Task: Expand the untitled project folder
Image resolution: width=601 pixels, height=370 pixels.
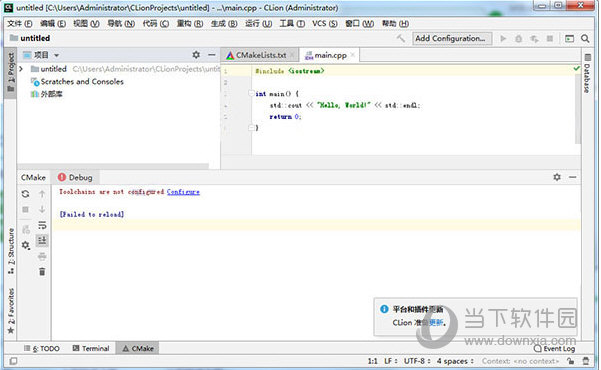Action: tap(21, 69)
